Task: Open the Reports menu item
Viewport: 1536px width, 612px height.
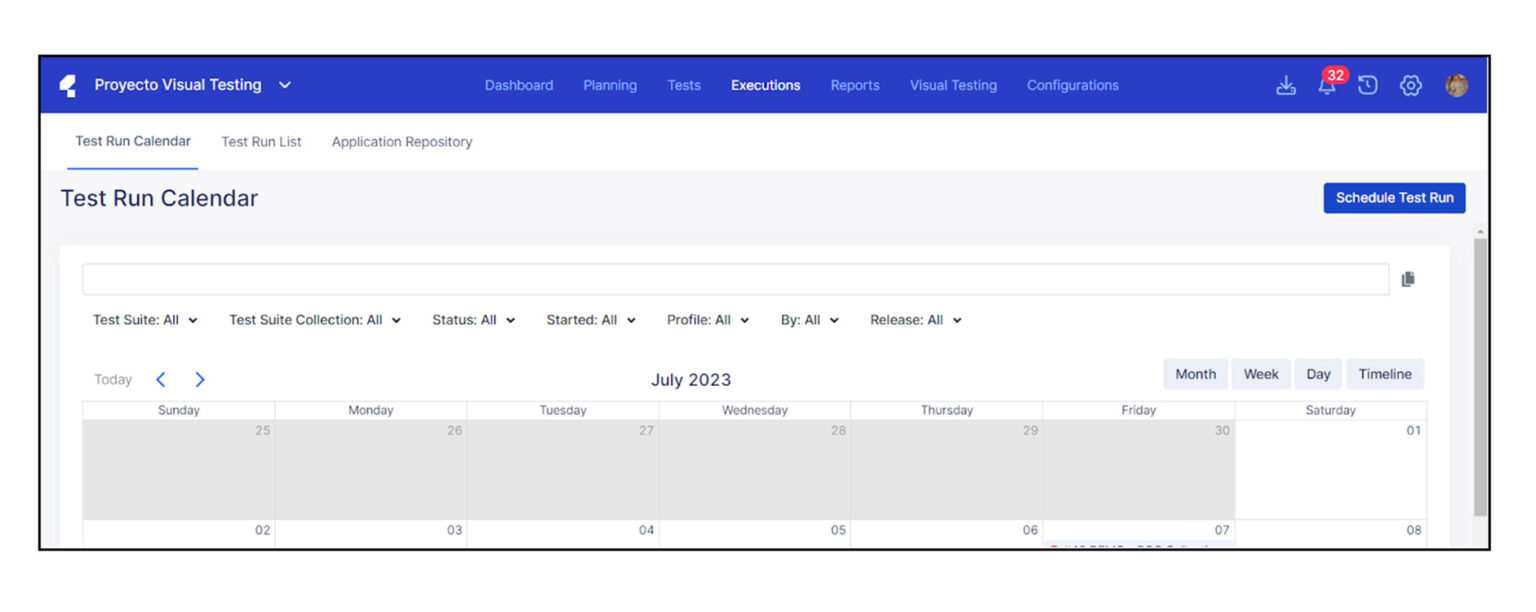Action: (x=855, y=86)
